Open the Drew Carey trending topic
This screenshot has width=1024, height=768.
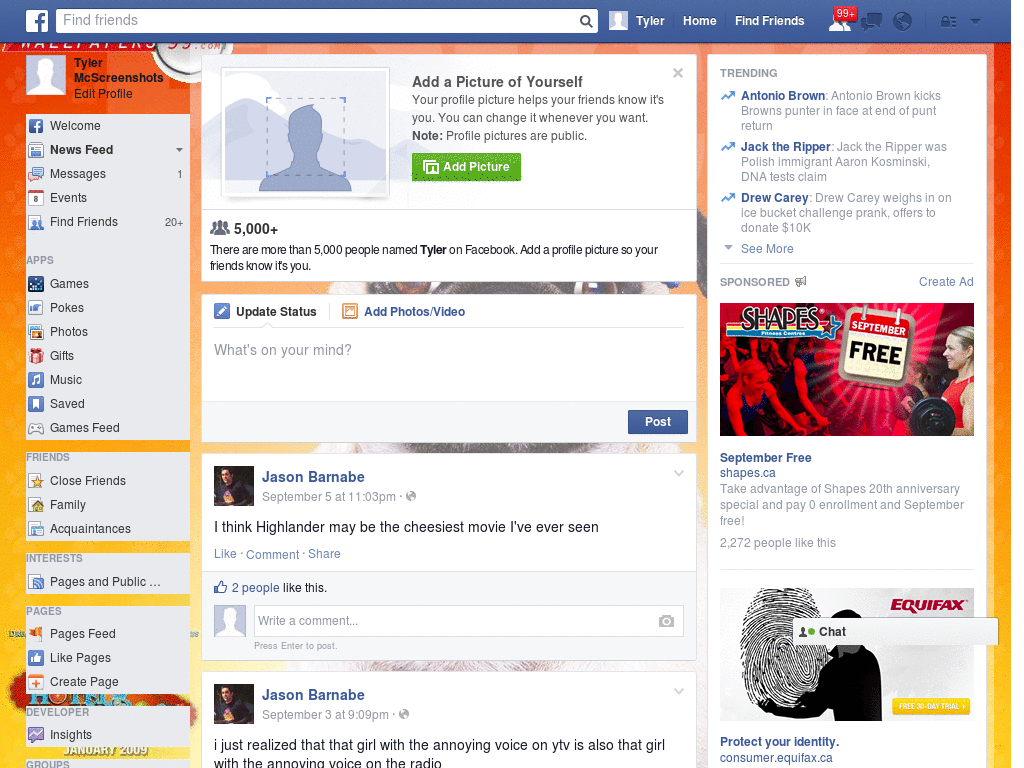click(775, 197)
